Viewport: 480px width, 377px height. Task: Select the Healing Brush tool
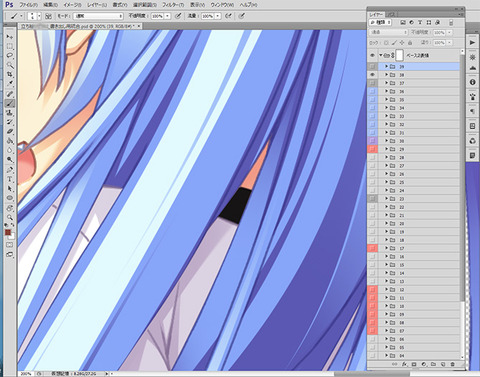point(10,94)
